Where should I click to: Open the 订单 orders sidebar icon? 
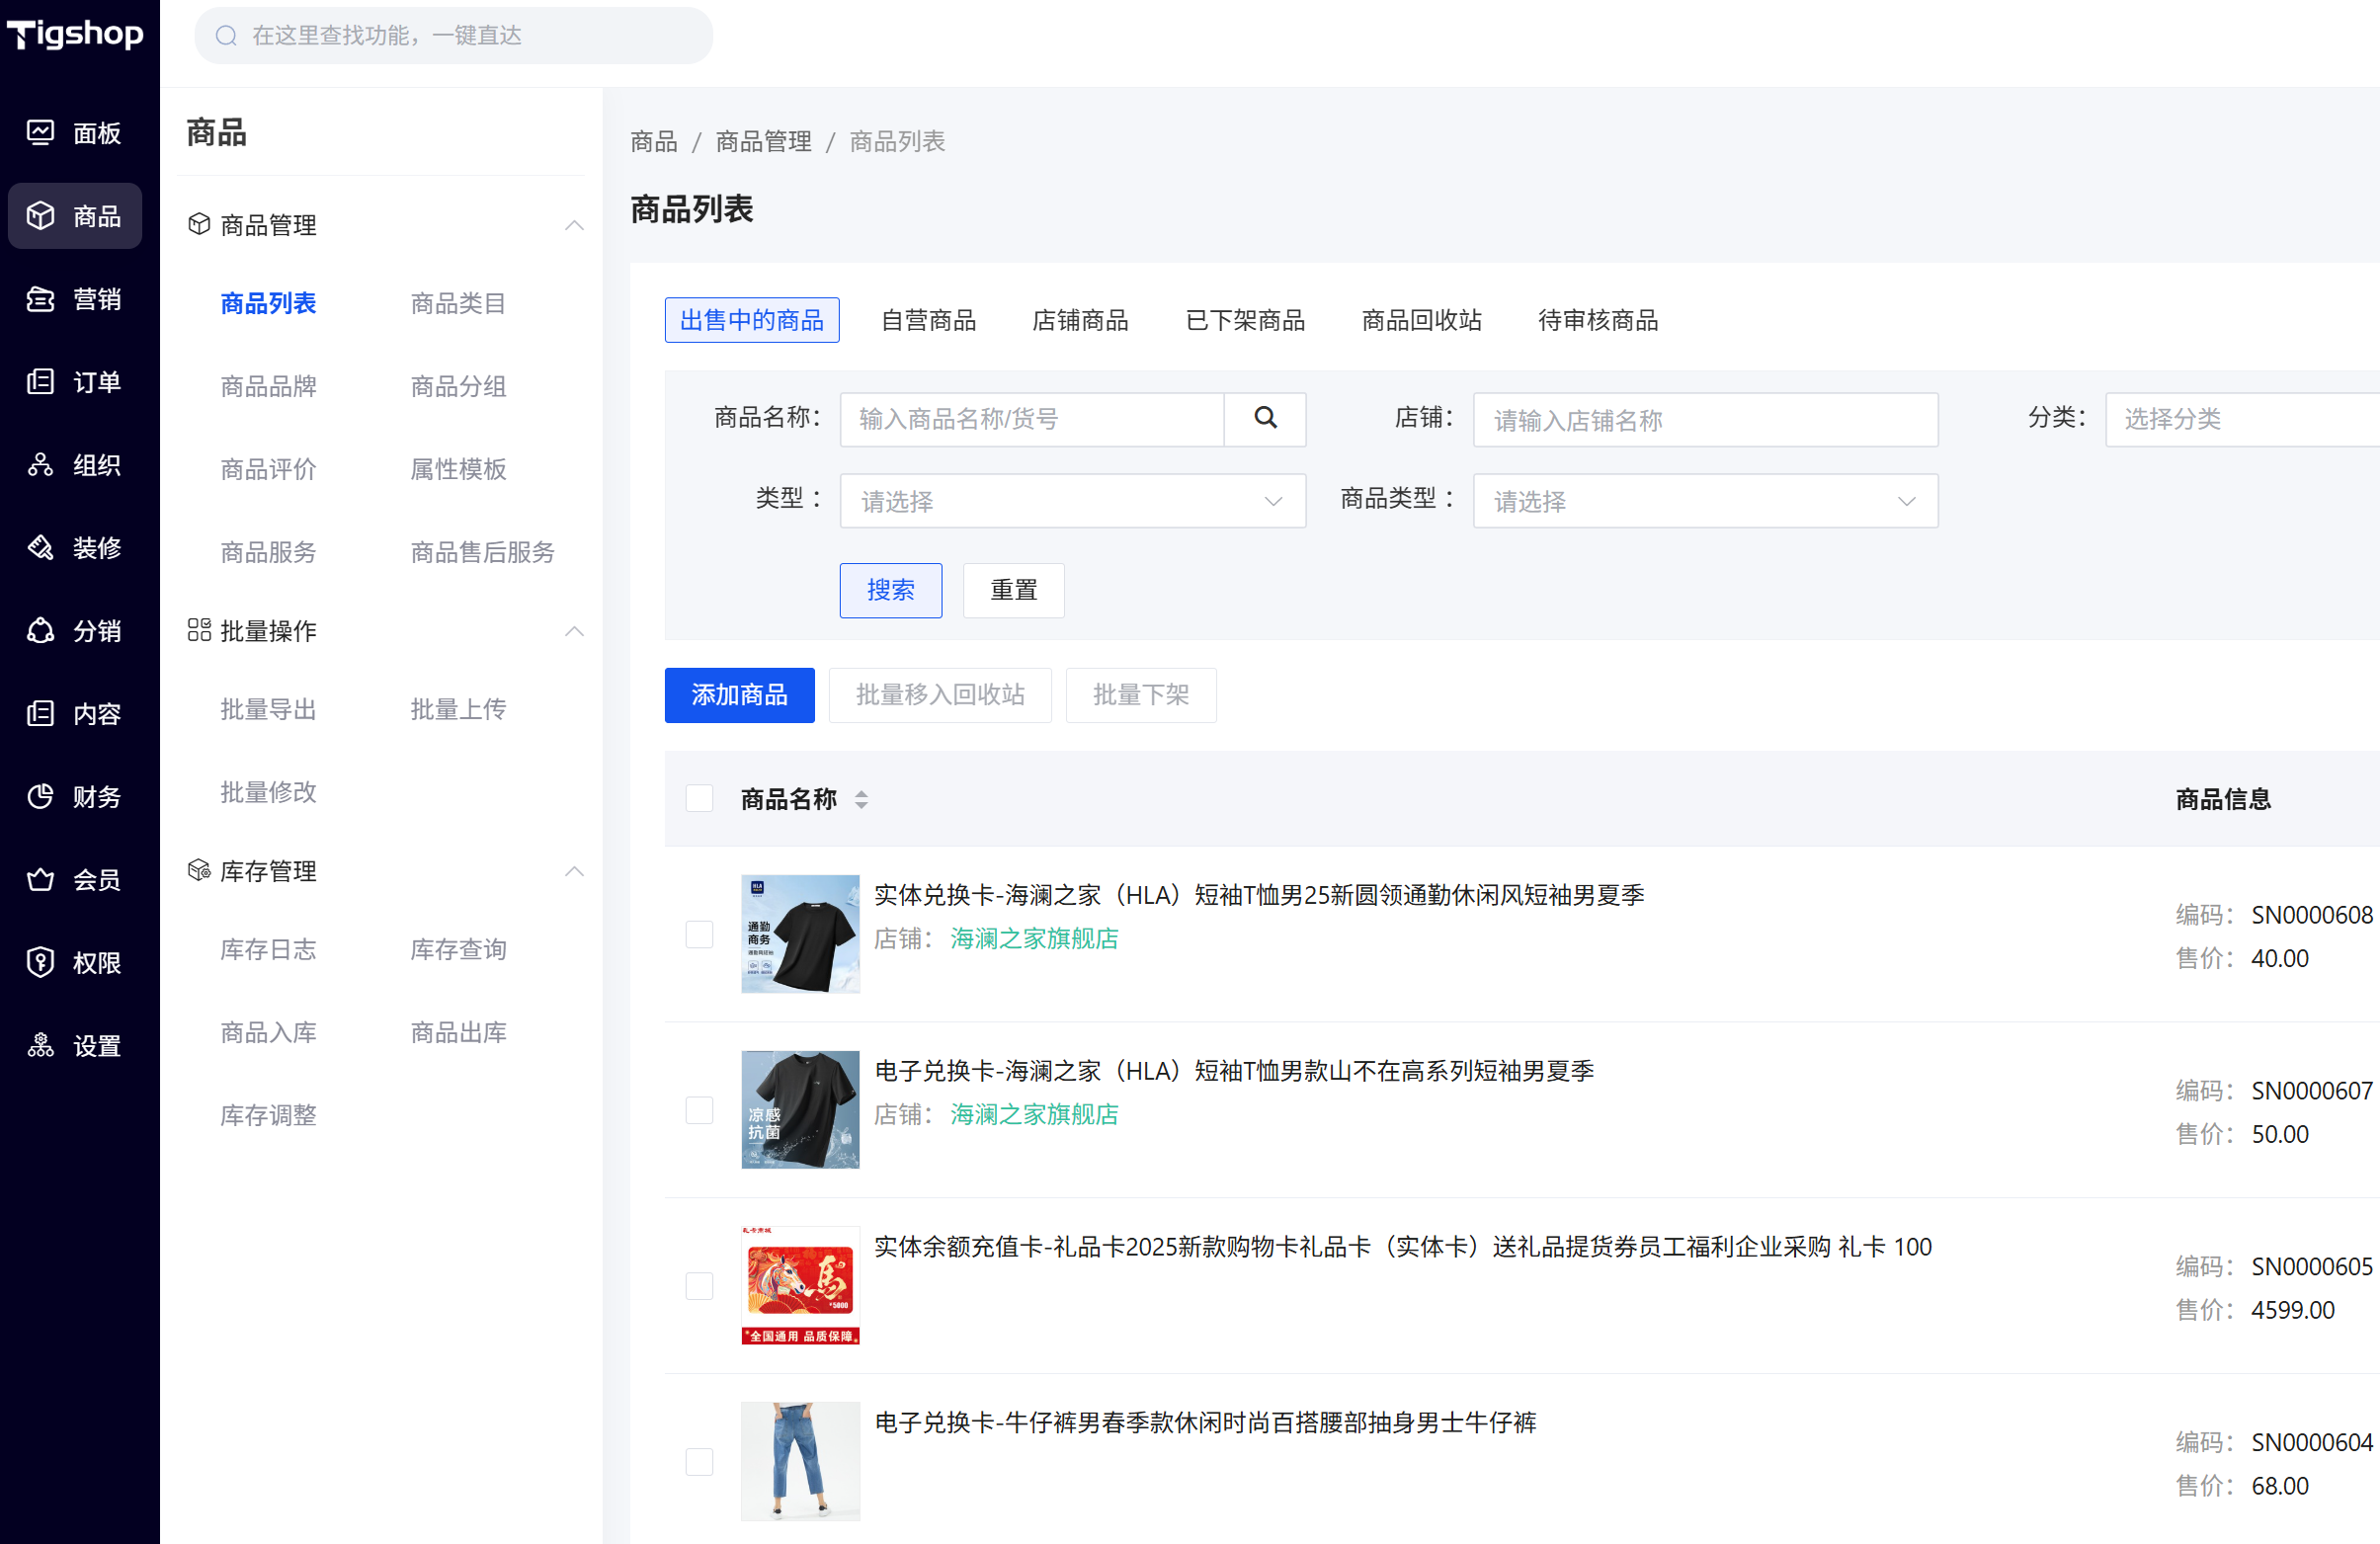40,382
